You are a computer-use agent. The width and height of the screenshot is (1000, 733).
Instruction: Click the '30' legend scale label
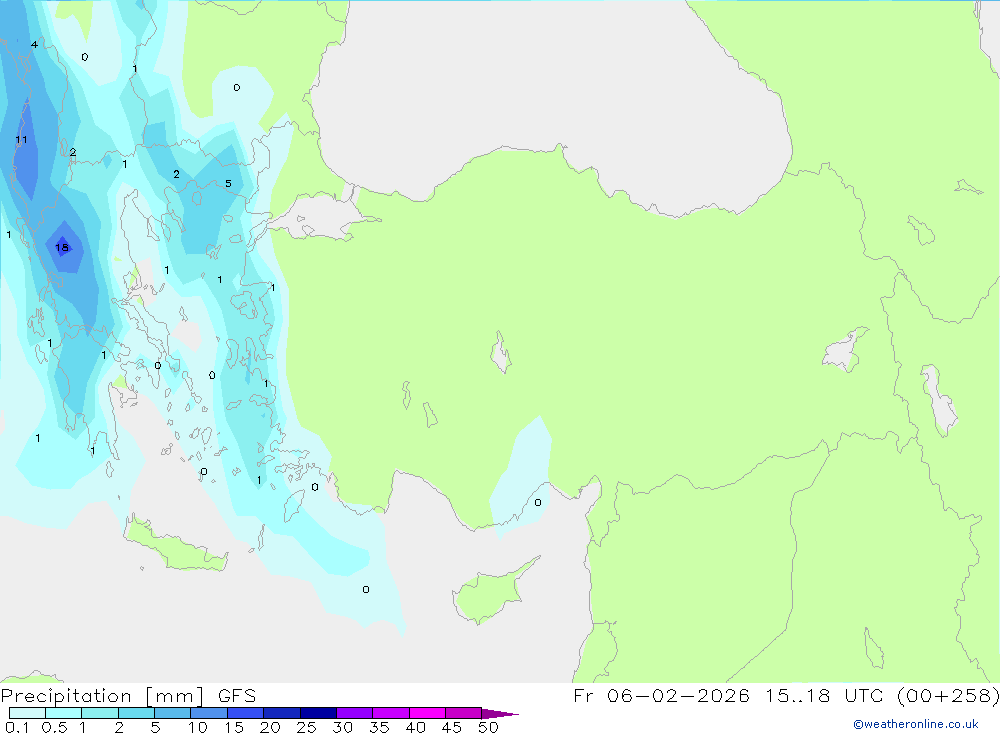coord(342,727)
